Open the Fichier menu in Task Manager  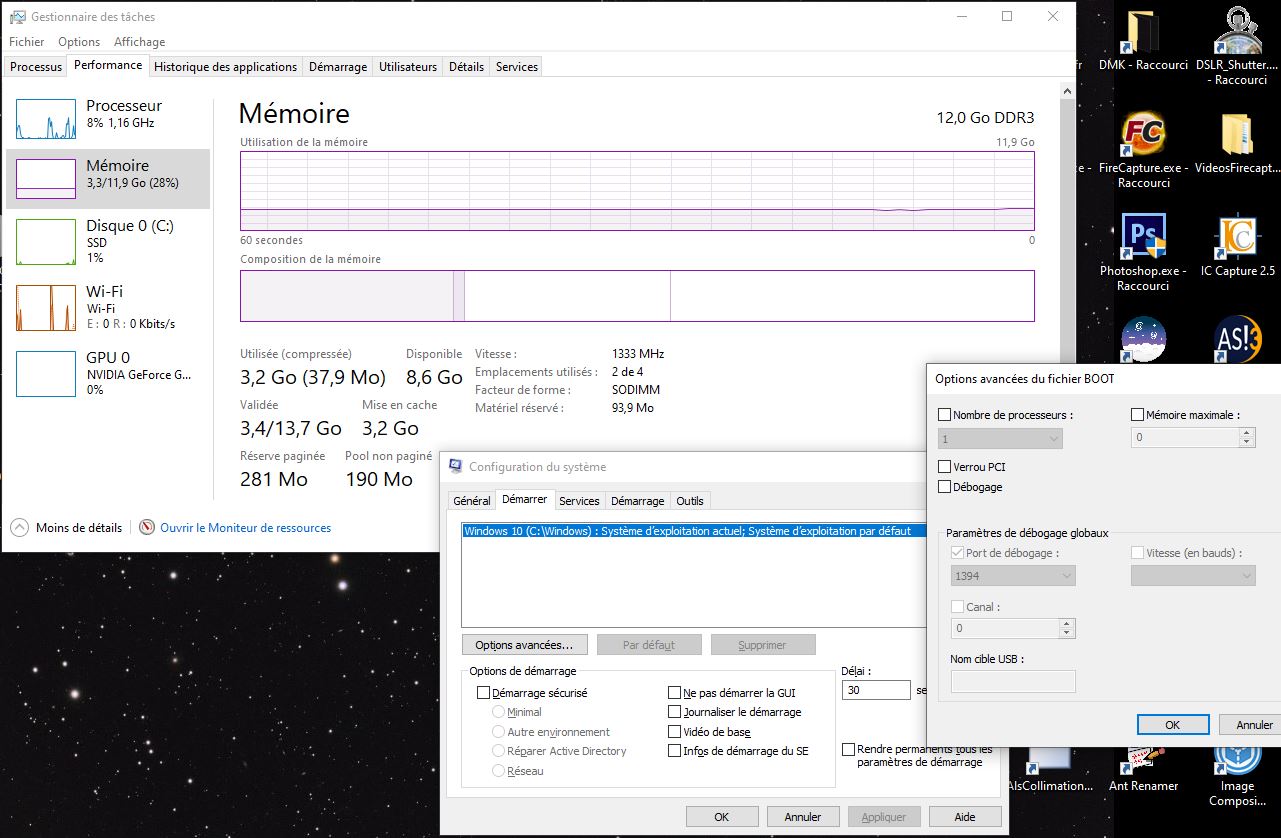click(27, 42)
